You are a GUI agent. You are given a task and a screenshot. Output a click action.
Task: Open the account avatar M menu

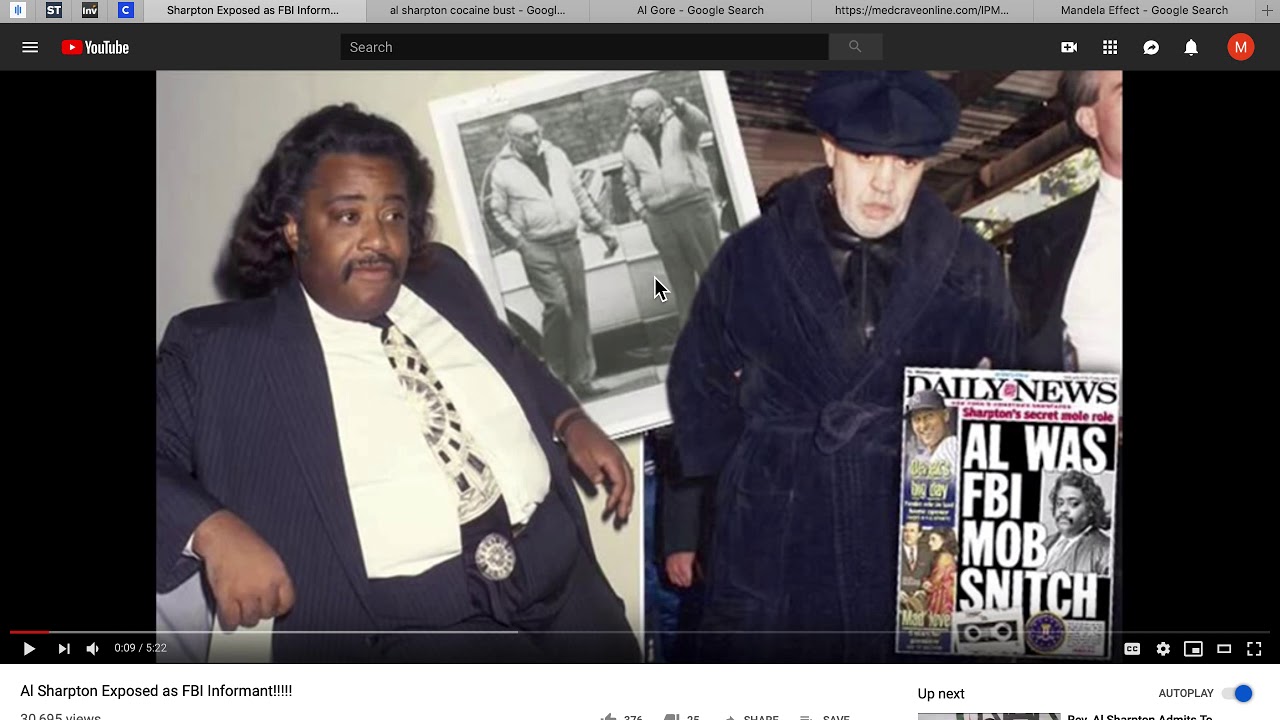tap(1241, 47)
